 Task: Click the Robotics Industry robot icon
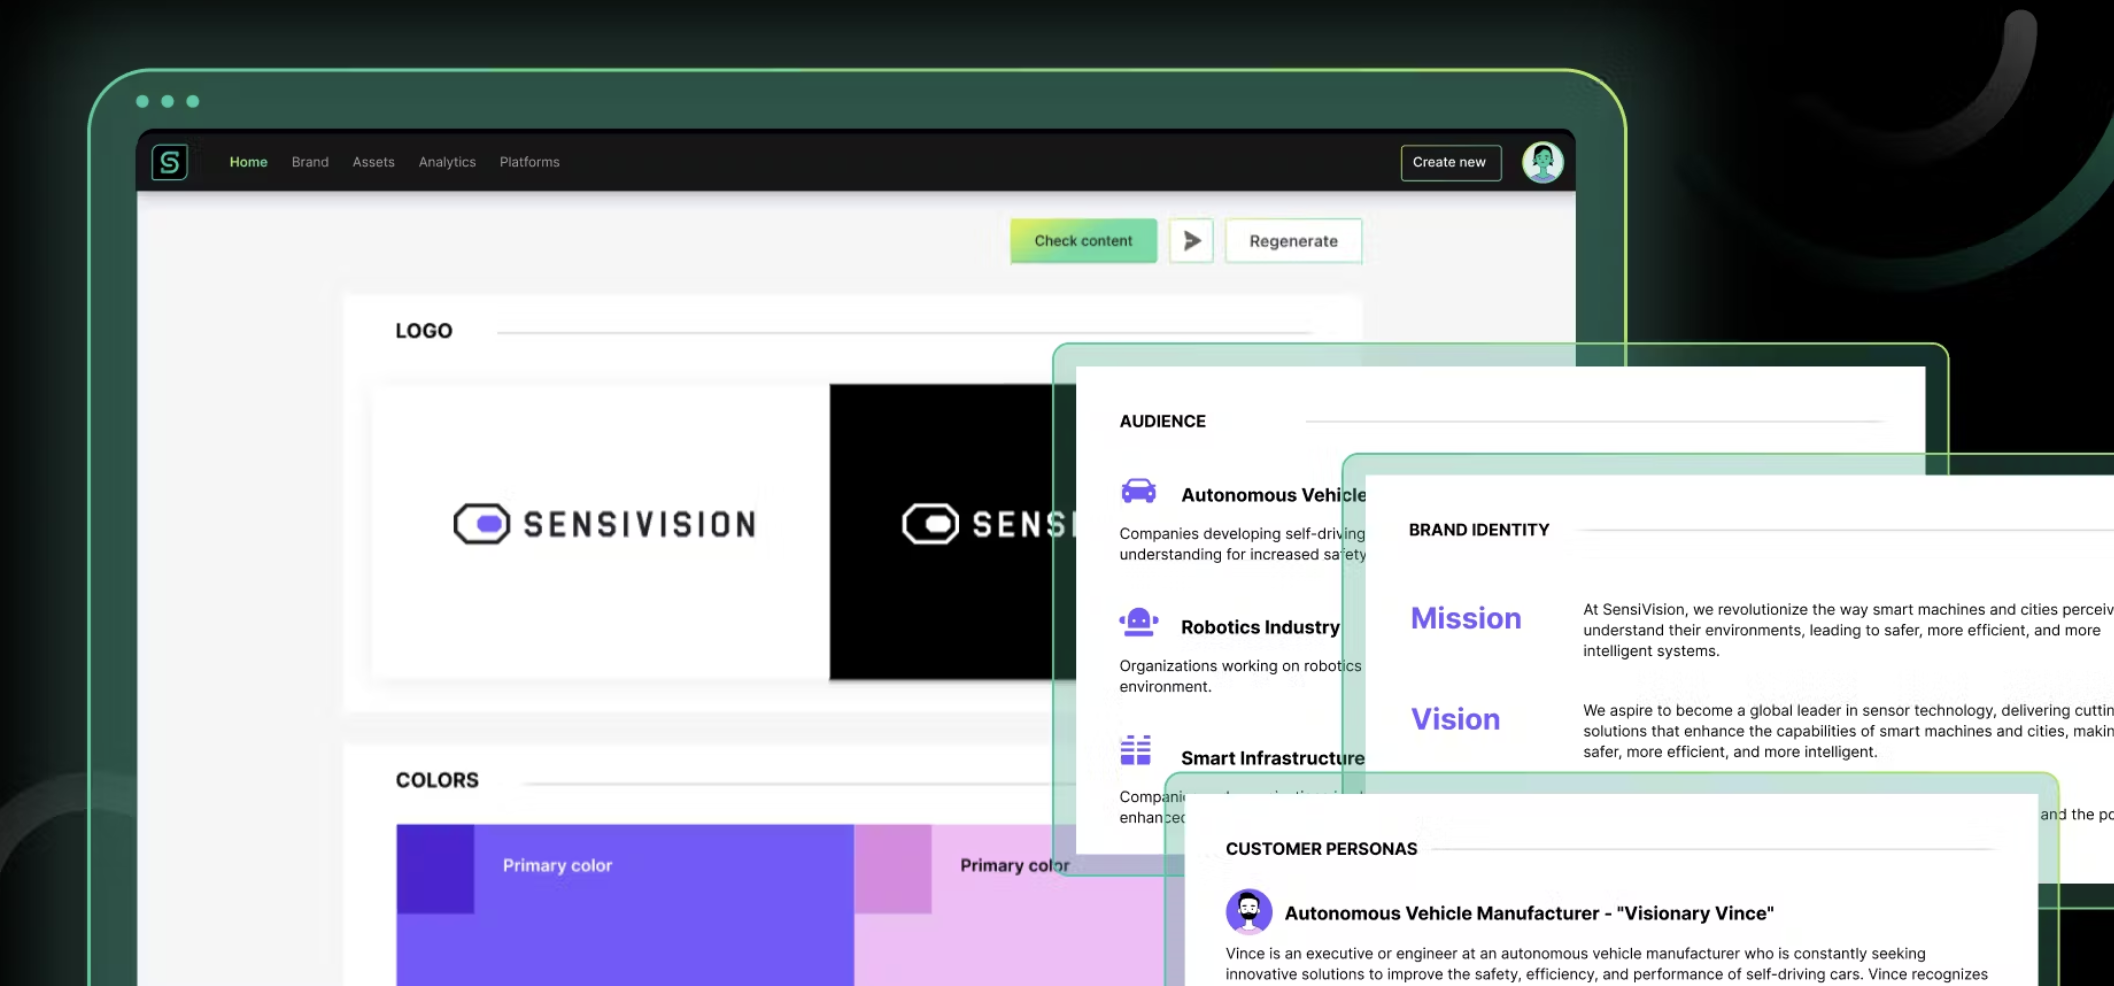[x=1138, y=622]
